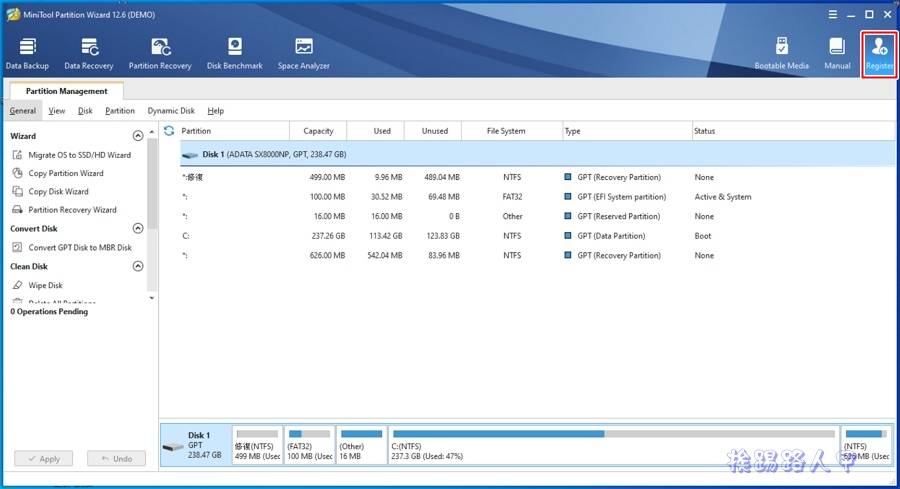Click the (Other) 16 MB block in disk map
900x489 pixels.
[362, 445]
